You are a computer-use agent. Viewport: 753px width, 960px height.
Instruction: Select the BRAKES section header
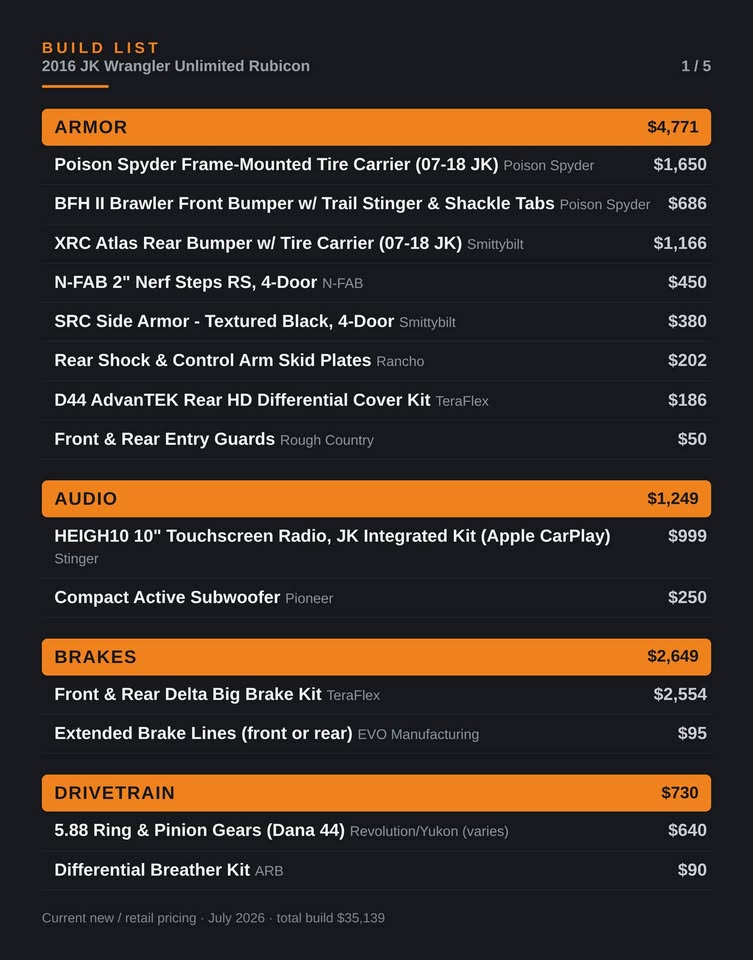376,656
